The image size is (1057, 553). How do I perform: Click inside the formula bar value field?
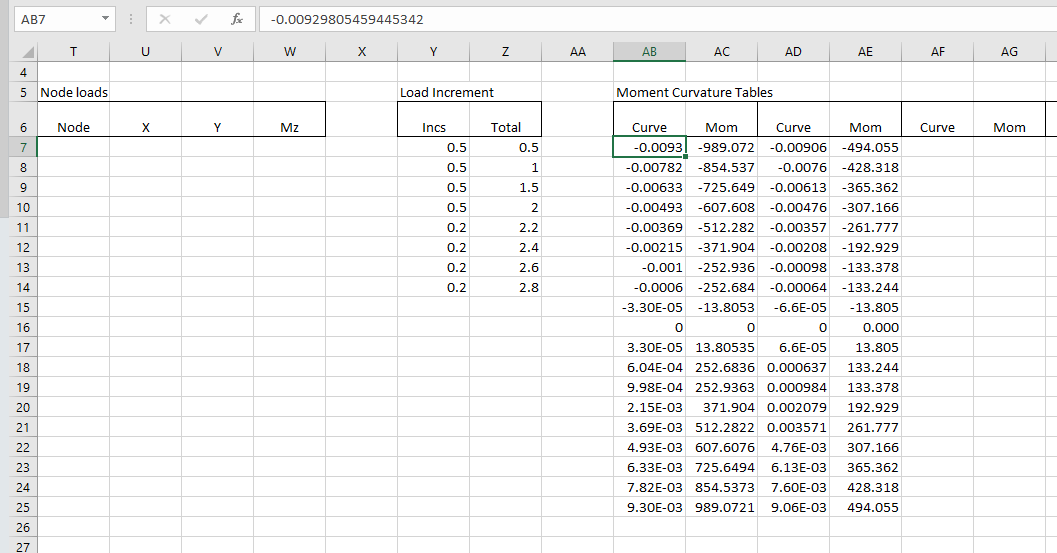[650, 19]
